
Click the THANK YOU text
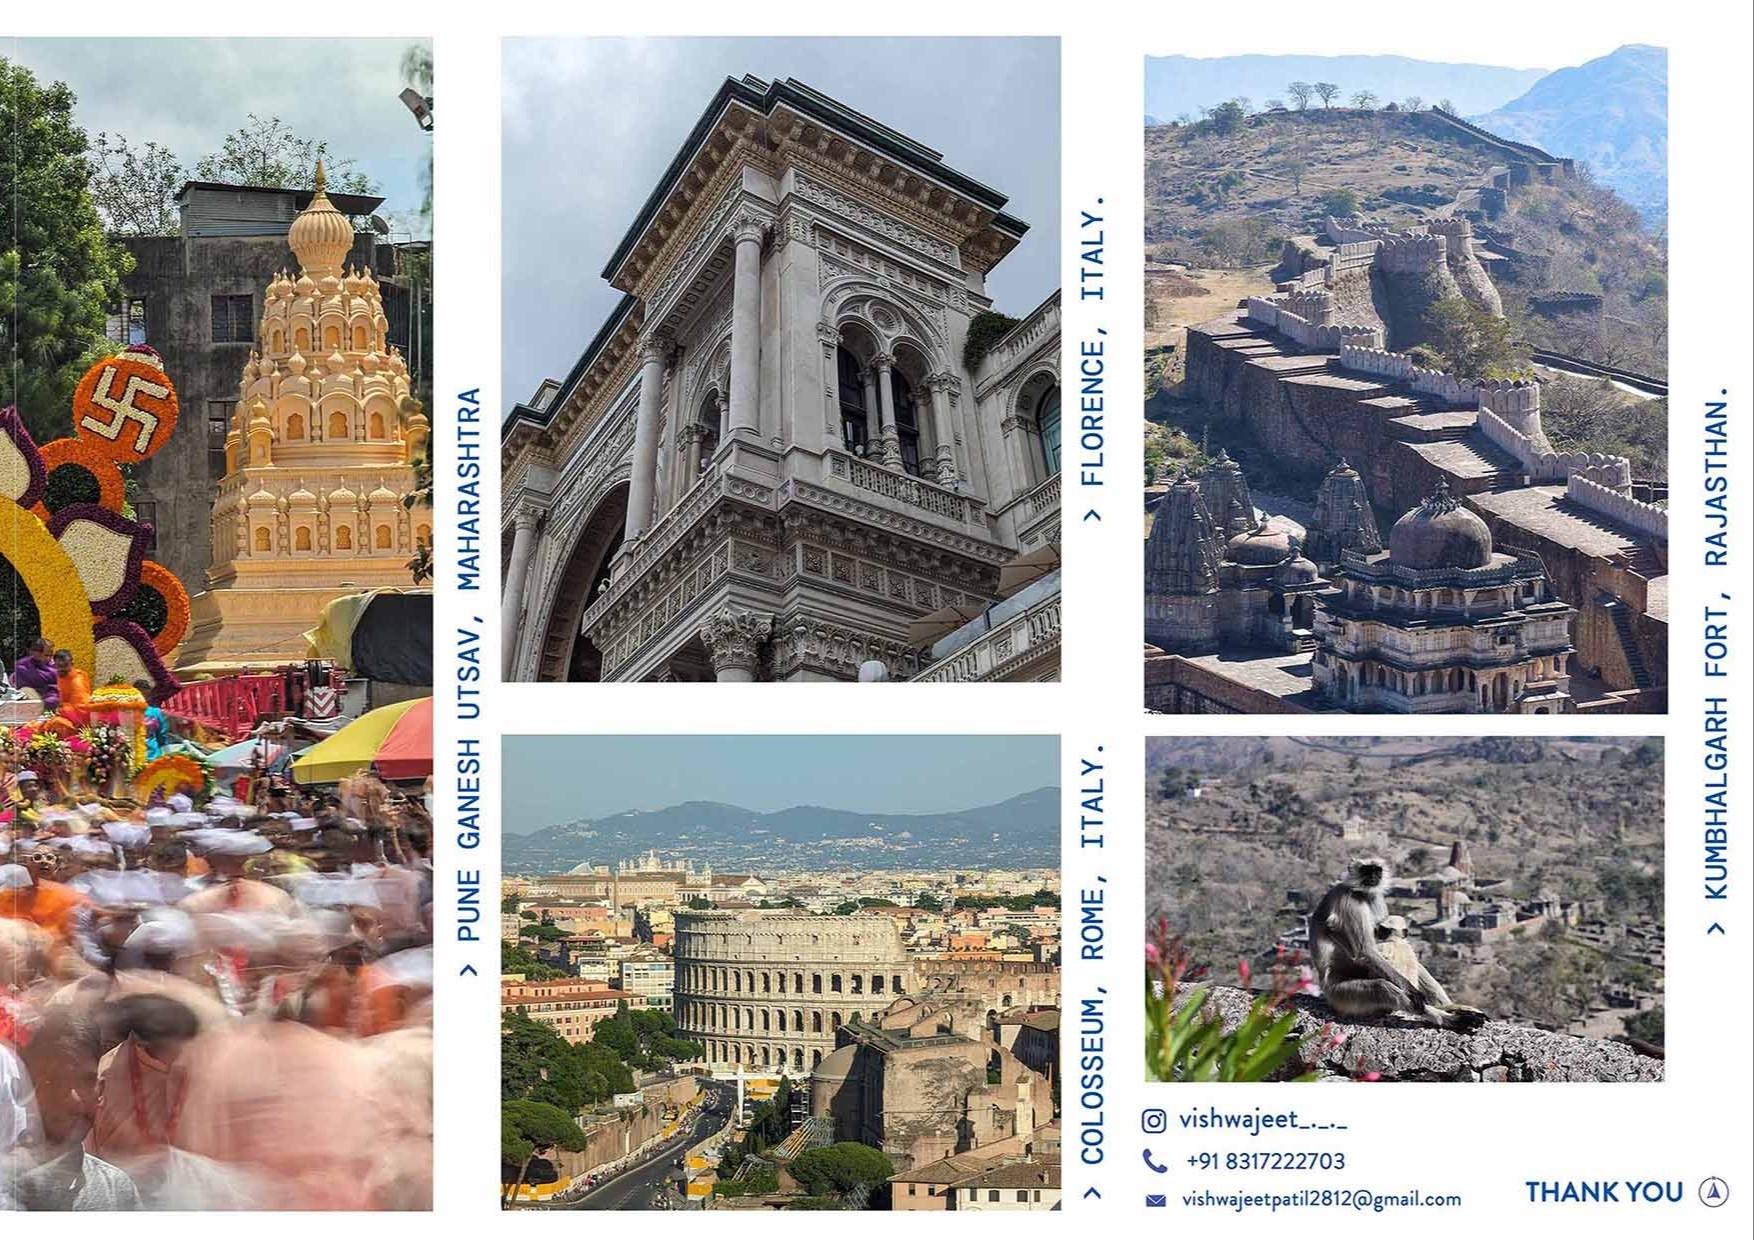[x=1604, y=1192]
